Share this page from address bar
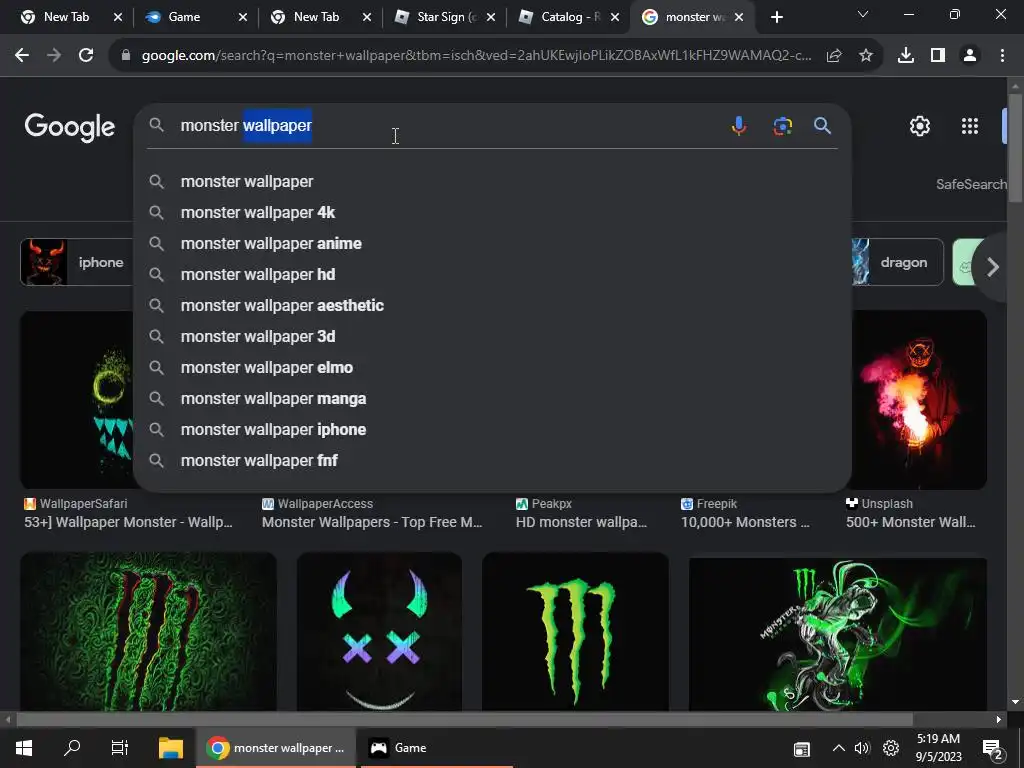 [x=834, y=56]
